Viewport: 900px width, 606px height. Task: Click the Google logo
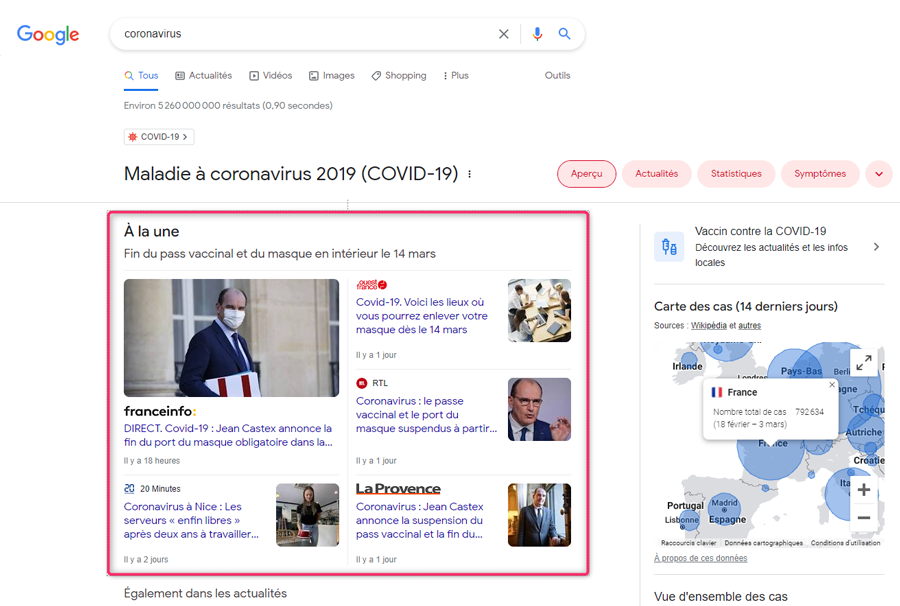coord(48,34)
